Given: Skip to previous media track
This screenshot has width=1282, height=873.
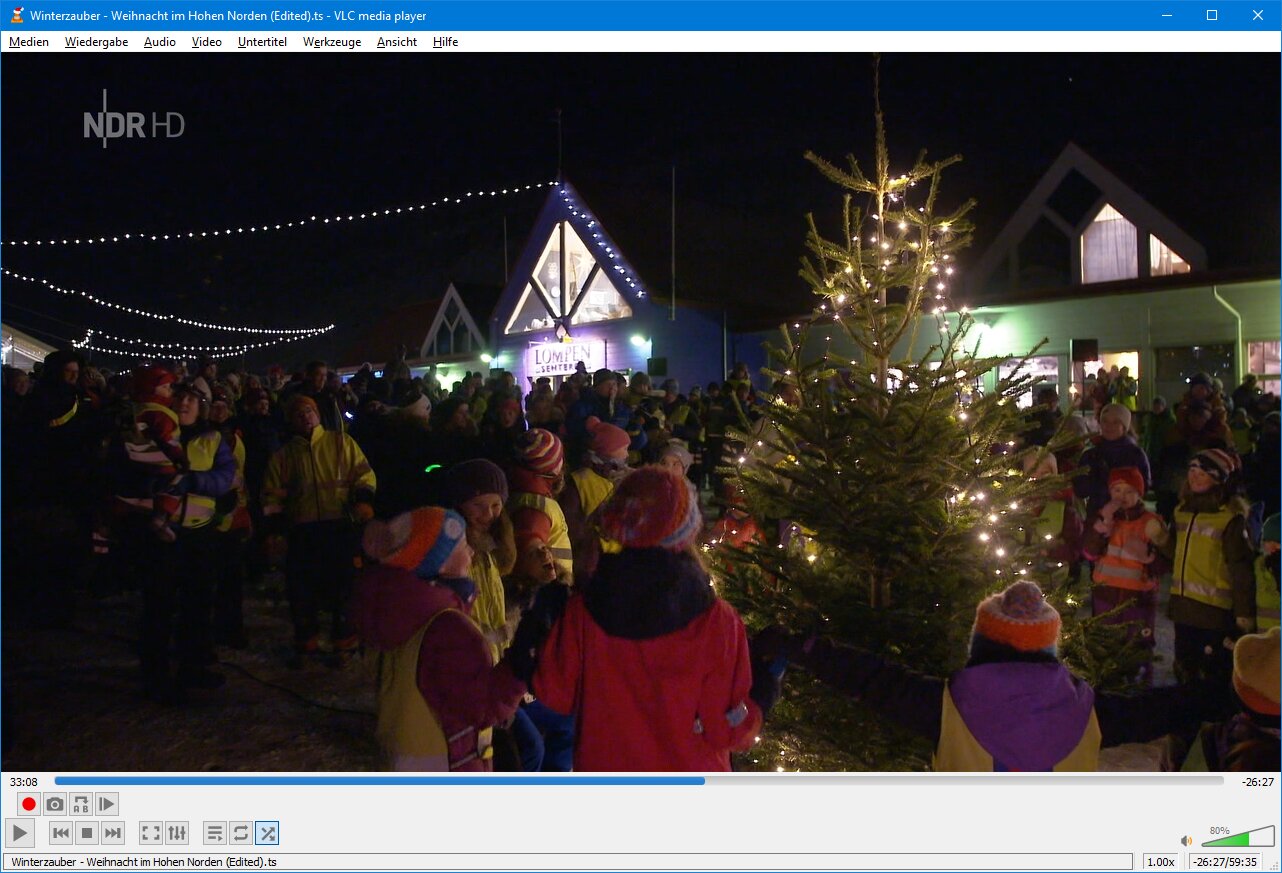Looking at the screenshot, I should click(x=61, y=833).
